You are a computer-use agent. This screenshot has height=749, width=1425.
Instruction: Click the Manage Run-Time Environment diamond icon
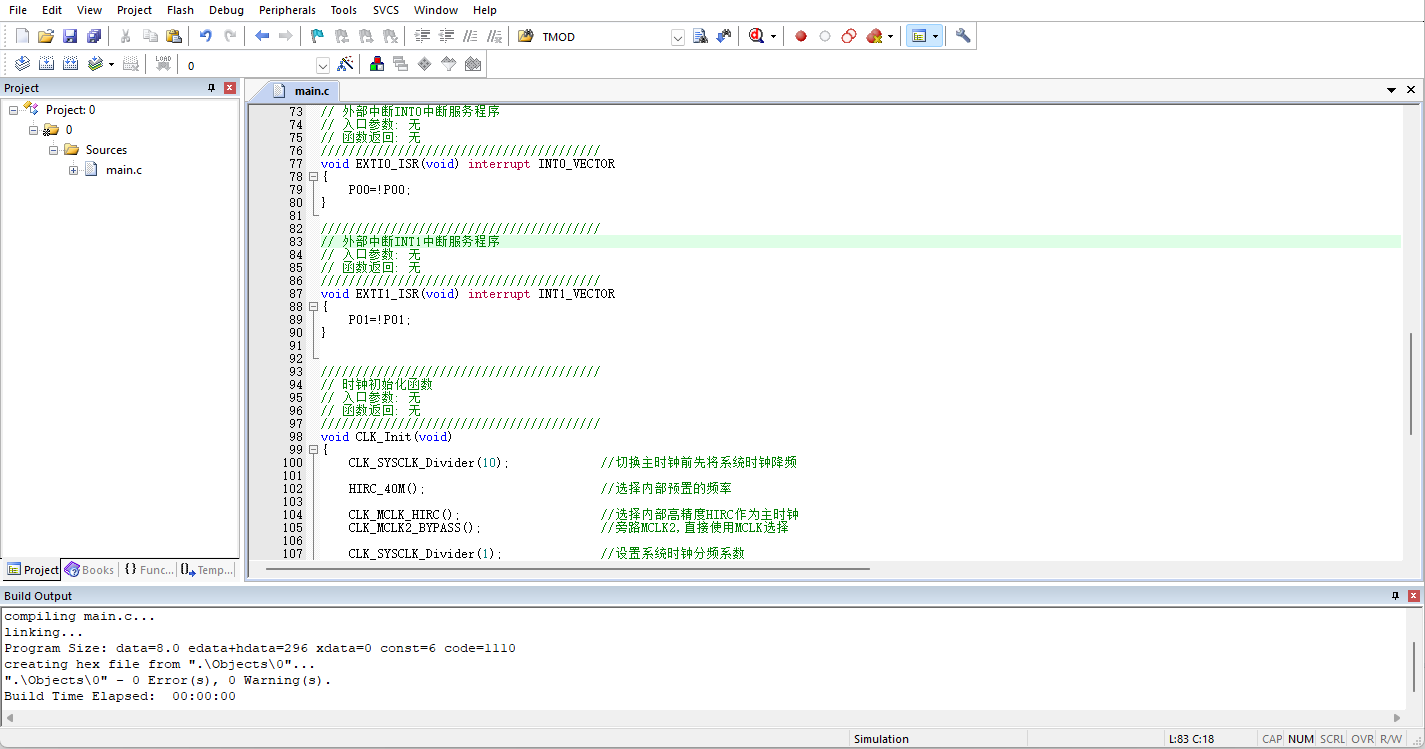[425, 64]
